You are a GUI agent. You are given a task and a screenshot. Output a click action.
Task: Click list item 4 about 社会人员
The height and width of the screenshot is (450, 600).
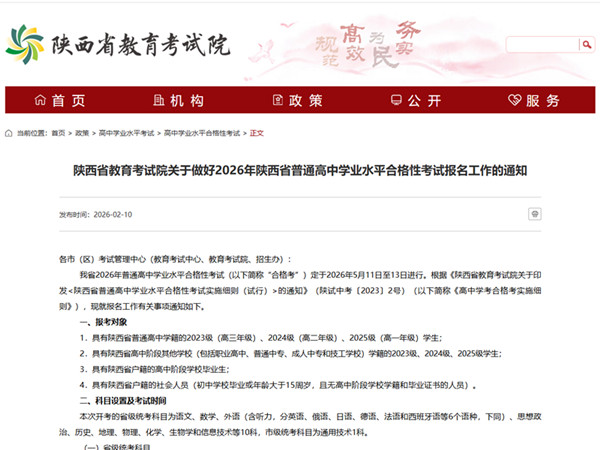pos(278,385)
